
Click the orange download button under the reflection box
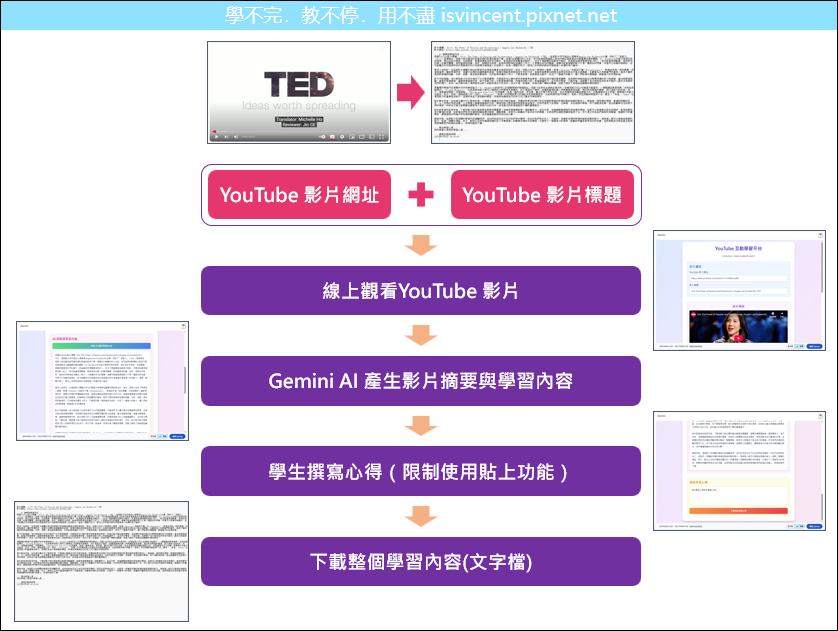point(738,511)
